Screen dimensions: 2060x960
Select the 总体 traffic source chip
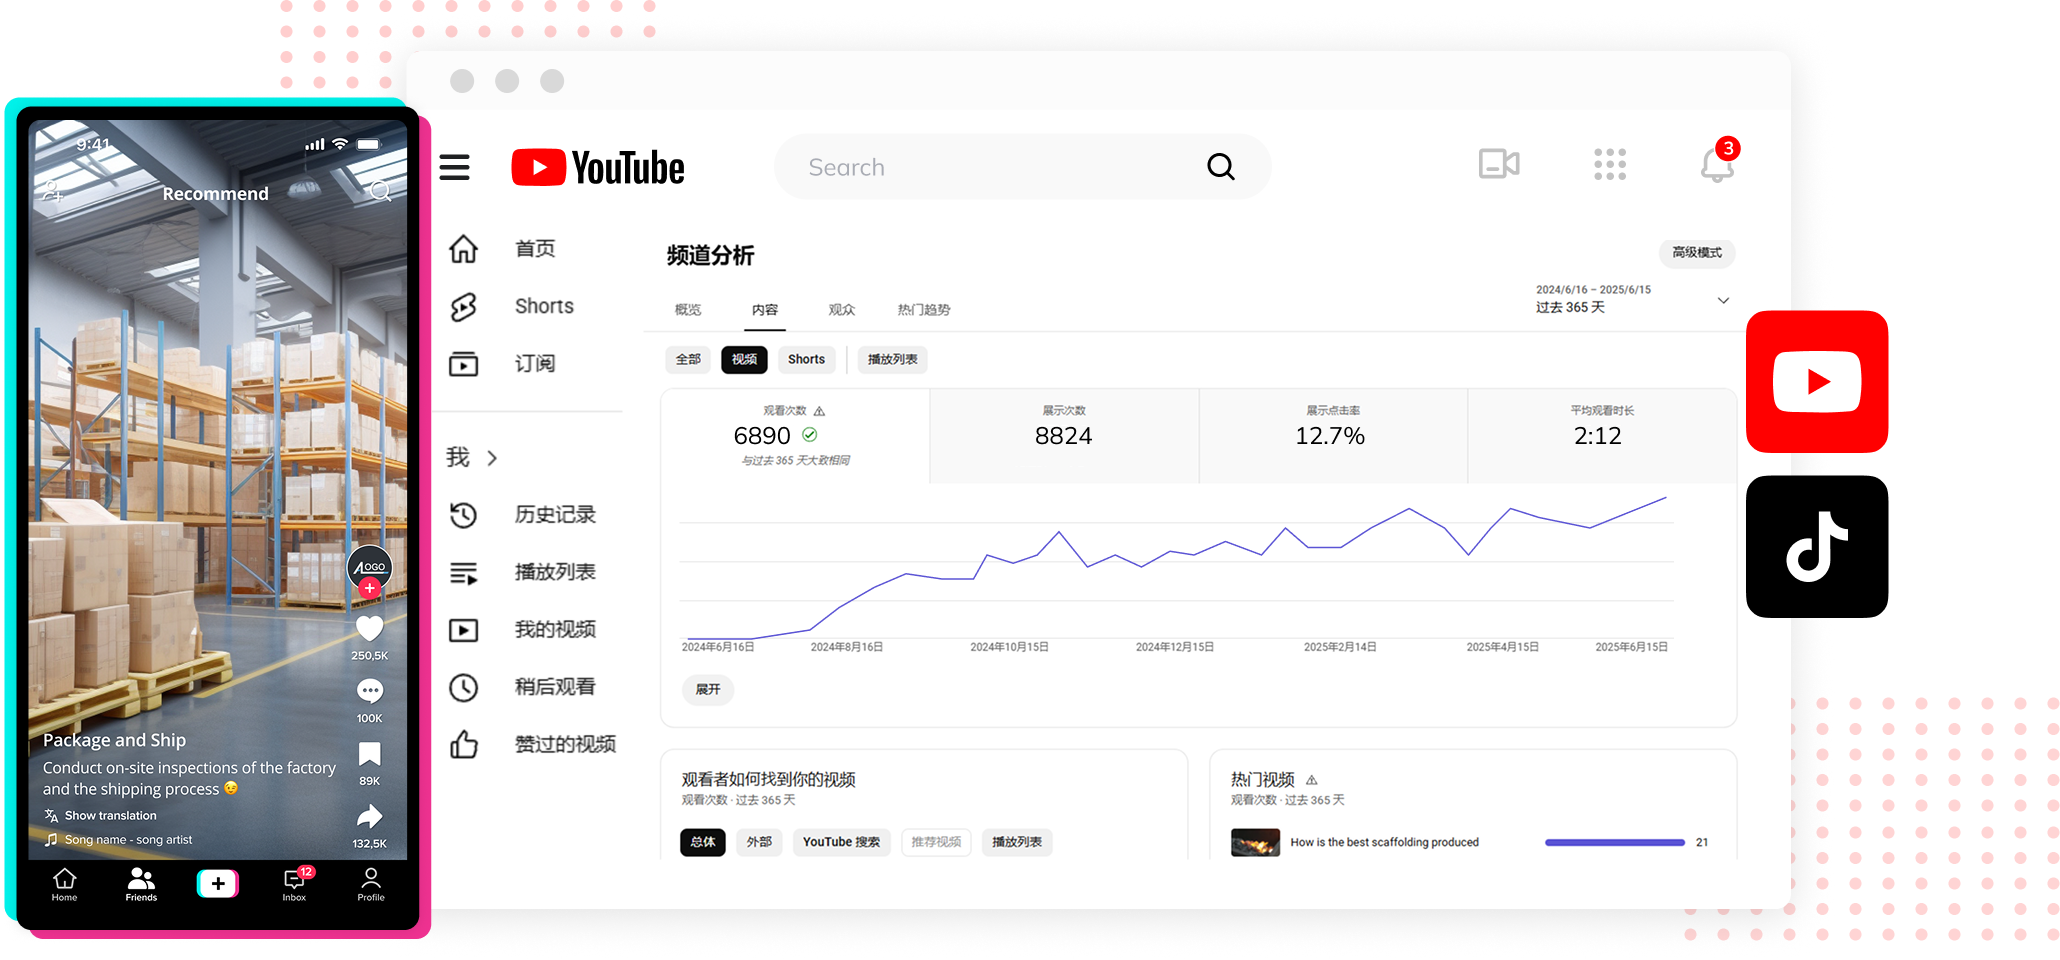click(703, 842)
